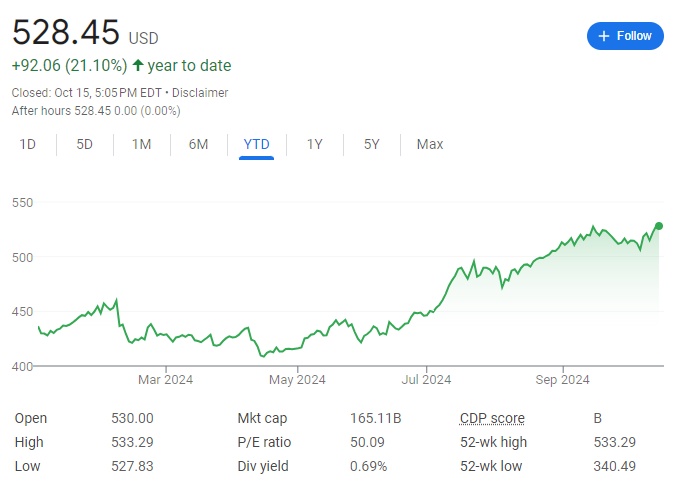Screen dimensions: 697x487
Task: Switch chart to 5Y range
Action: coord(371,144)
